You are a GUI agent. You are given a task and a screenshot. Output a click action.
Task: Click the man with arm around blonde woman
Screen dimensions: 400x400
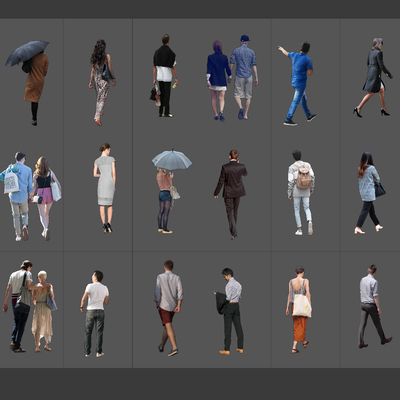tap(19, 306)
